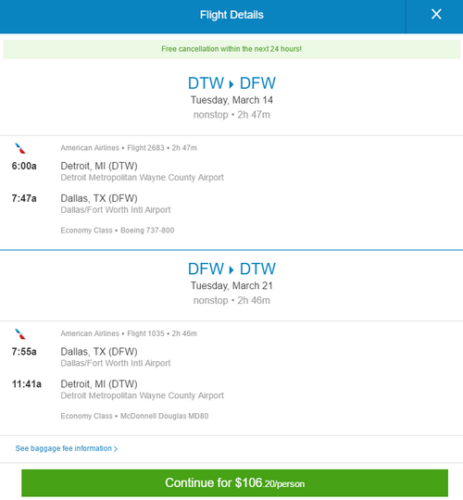Click the free cancellation notice banner
Viewport: 463px width, 500px height.
tap(232, 49)
